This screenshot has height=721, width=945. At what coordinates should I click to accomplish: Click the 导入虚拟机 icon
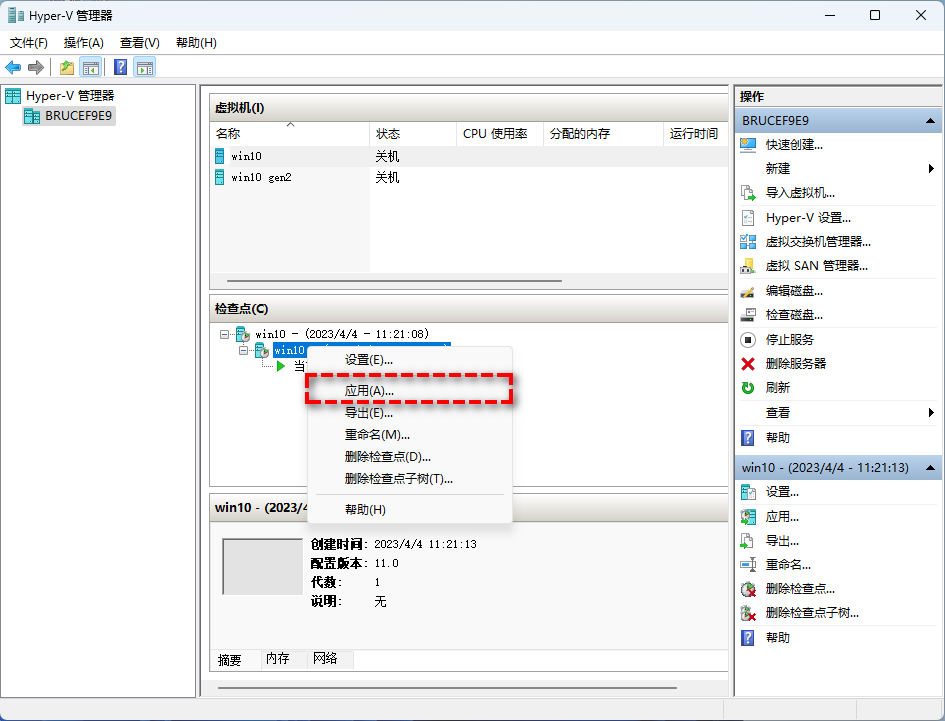pos(748,193)
